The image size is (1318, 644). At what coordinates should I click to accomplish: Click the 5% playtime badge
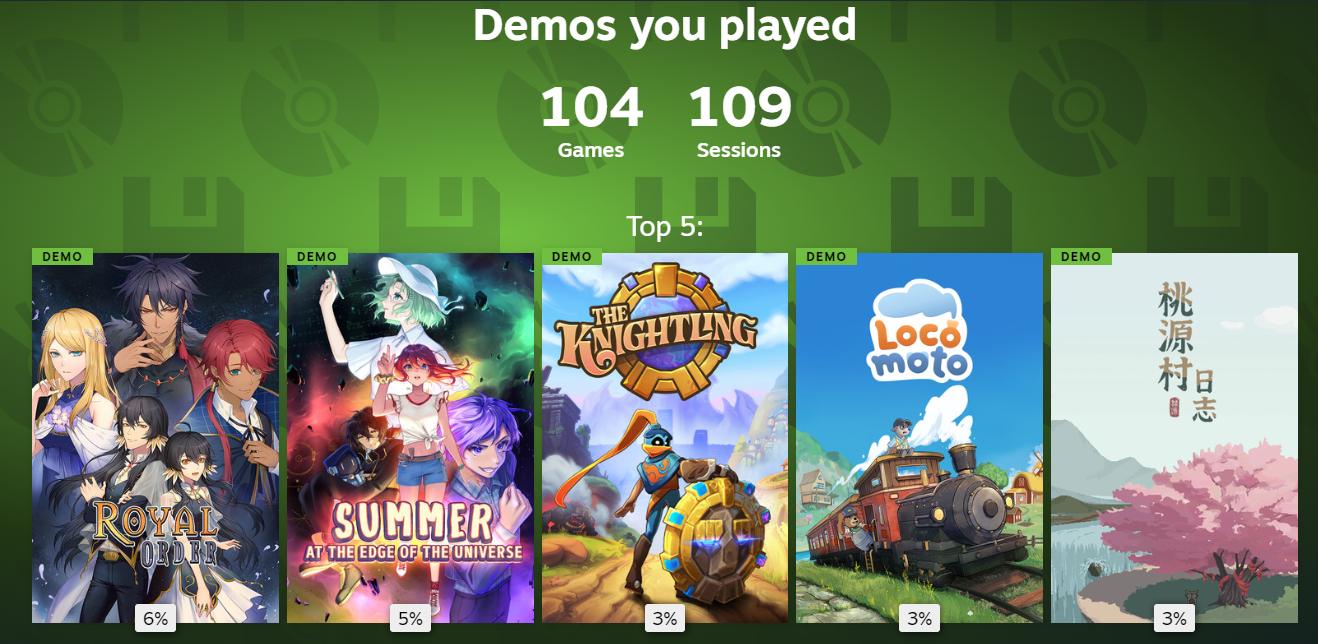click(410, 619)
